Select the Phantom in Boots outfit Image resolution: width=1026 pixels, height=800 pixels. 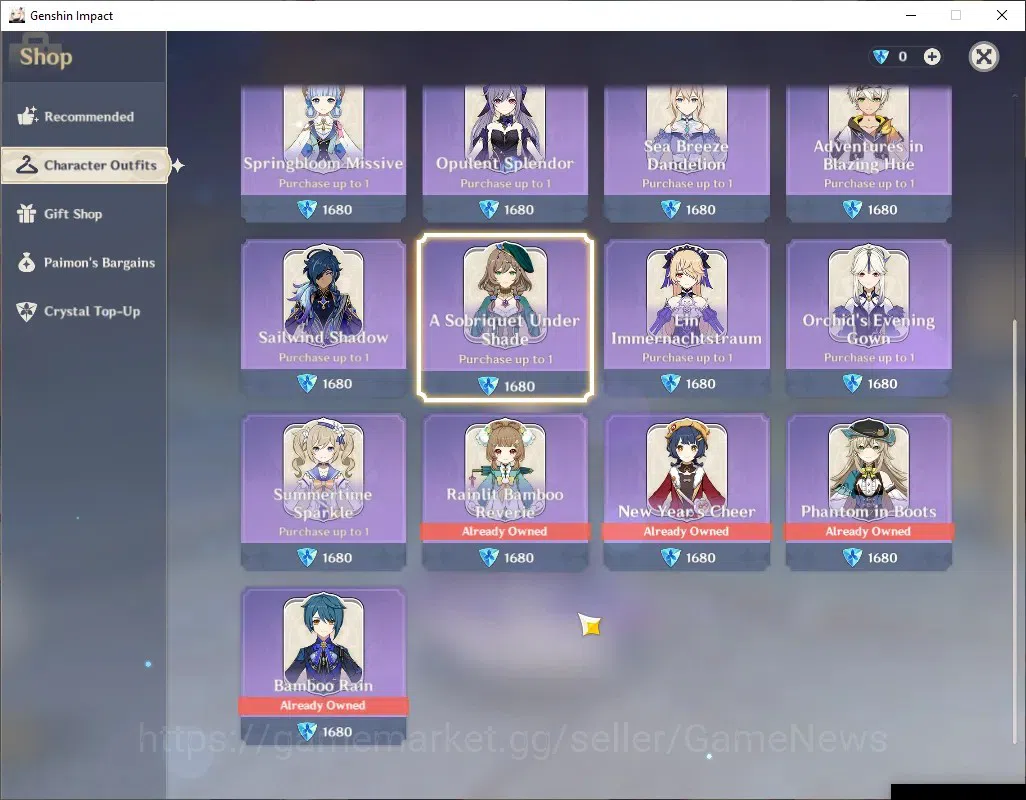click(x=868, y=492)
